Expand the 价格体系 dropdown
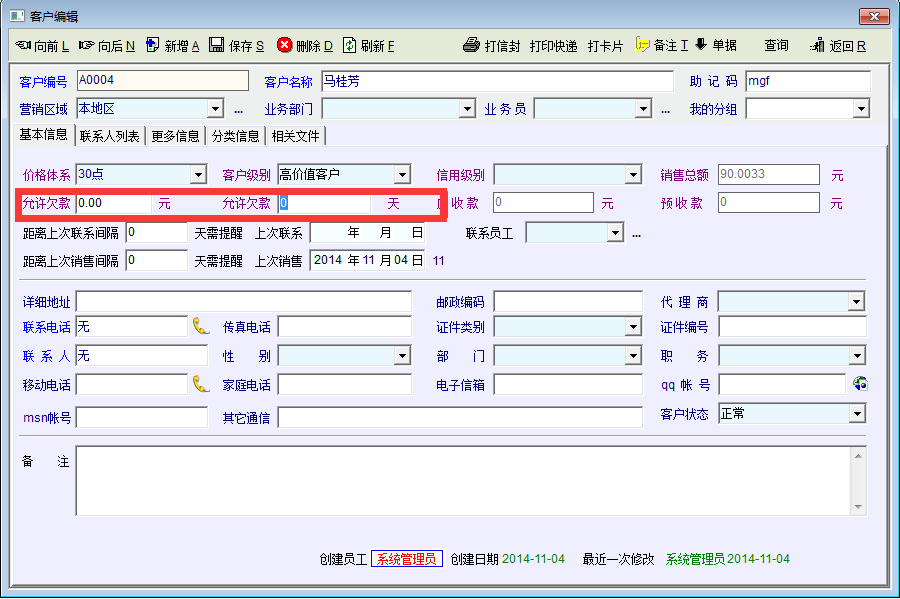This screenshot has height=599, width=900. pyautogui.click(x=198, y=175)
